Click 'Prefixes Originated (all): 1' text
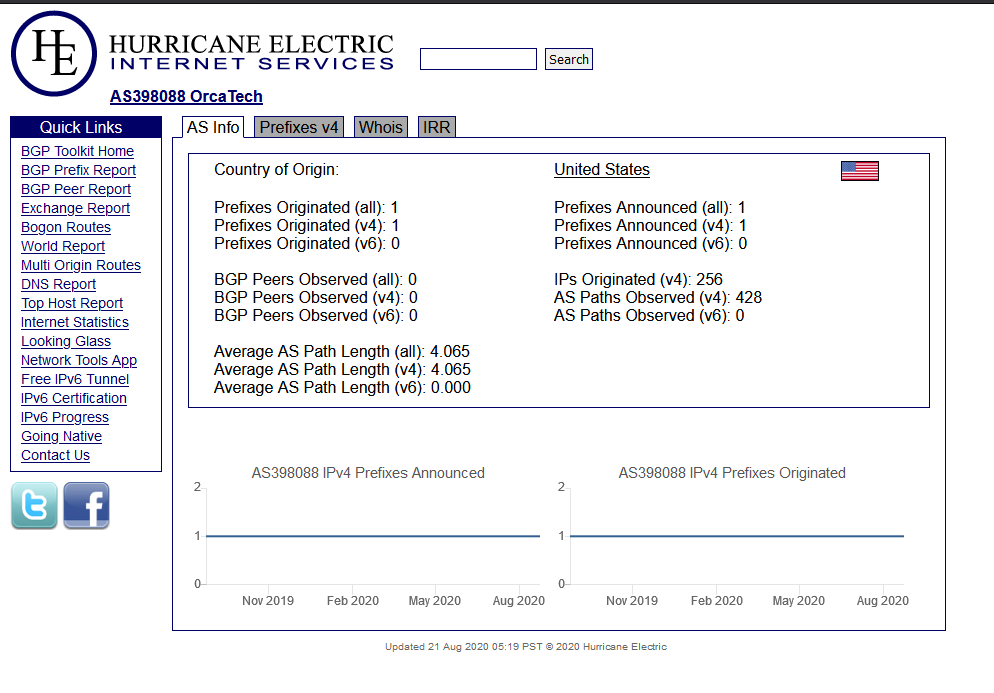Viewport: 994px width, 693px height. 306,207
